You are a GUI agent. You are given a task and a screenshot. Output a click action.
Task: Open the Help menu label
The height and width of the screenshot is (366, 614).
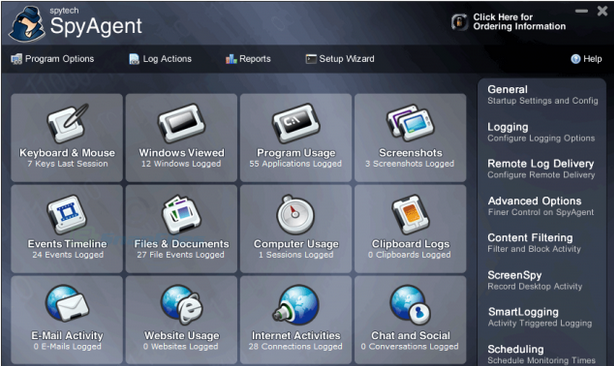tap(592, 59)
